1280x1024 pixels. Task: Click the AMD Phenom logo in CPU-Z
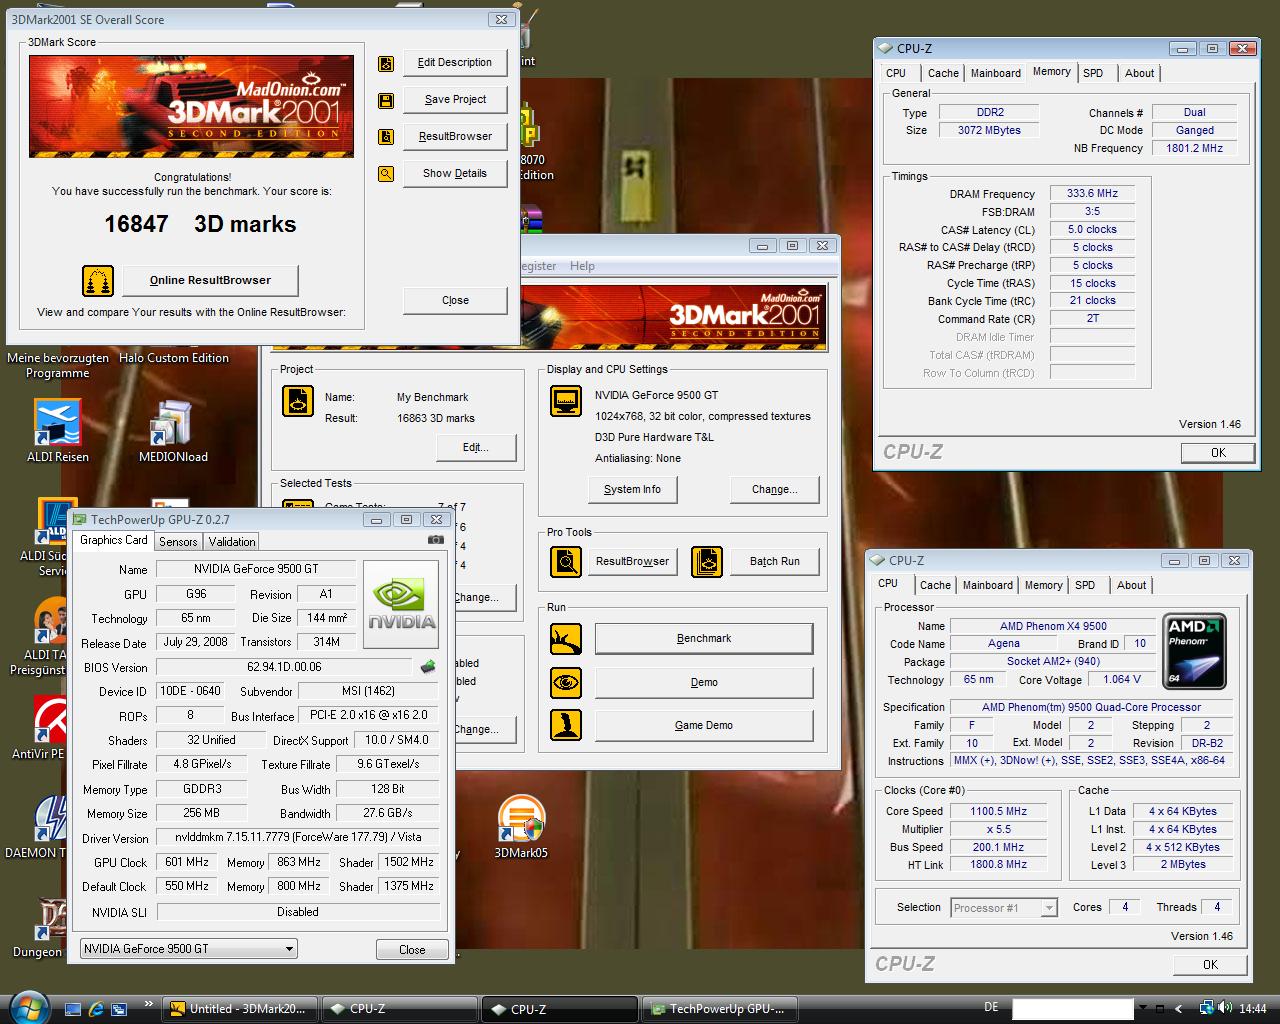(x=1195, y=651)
